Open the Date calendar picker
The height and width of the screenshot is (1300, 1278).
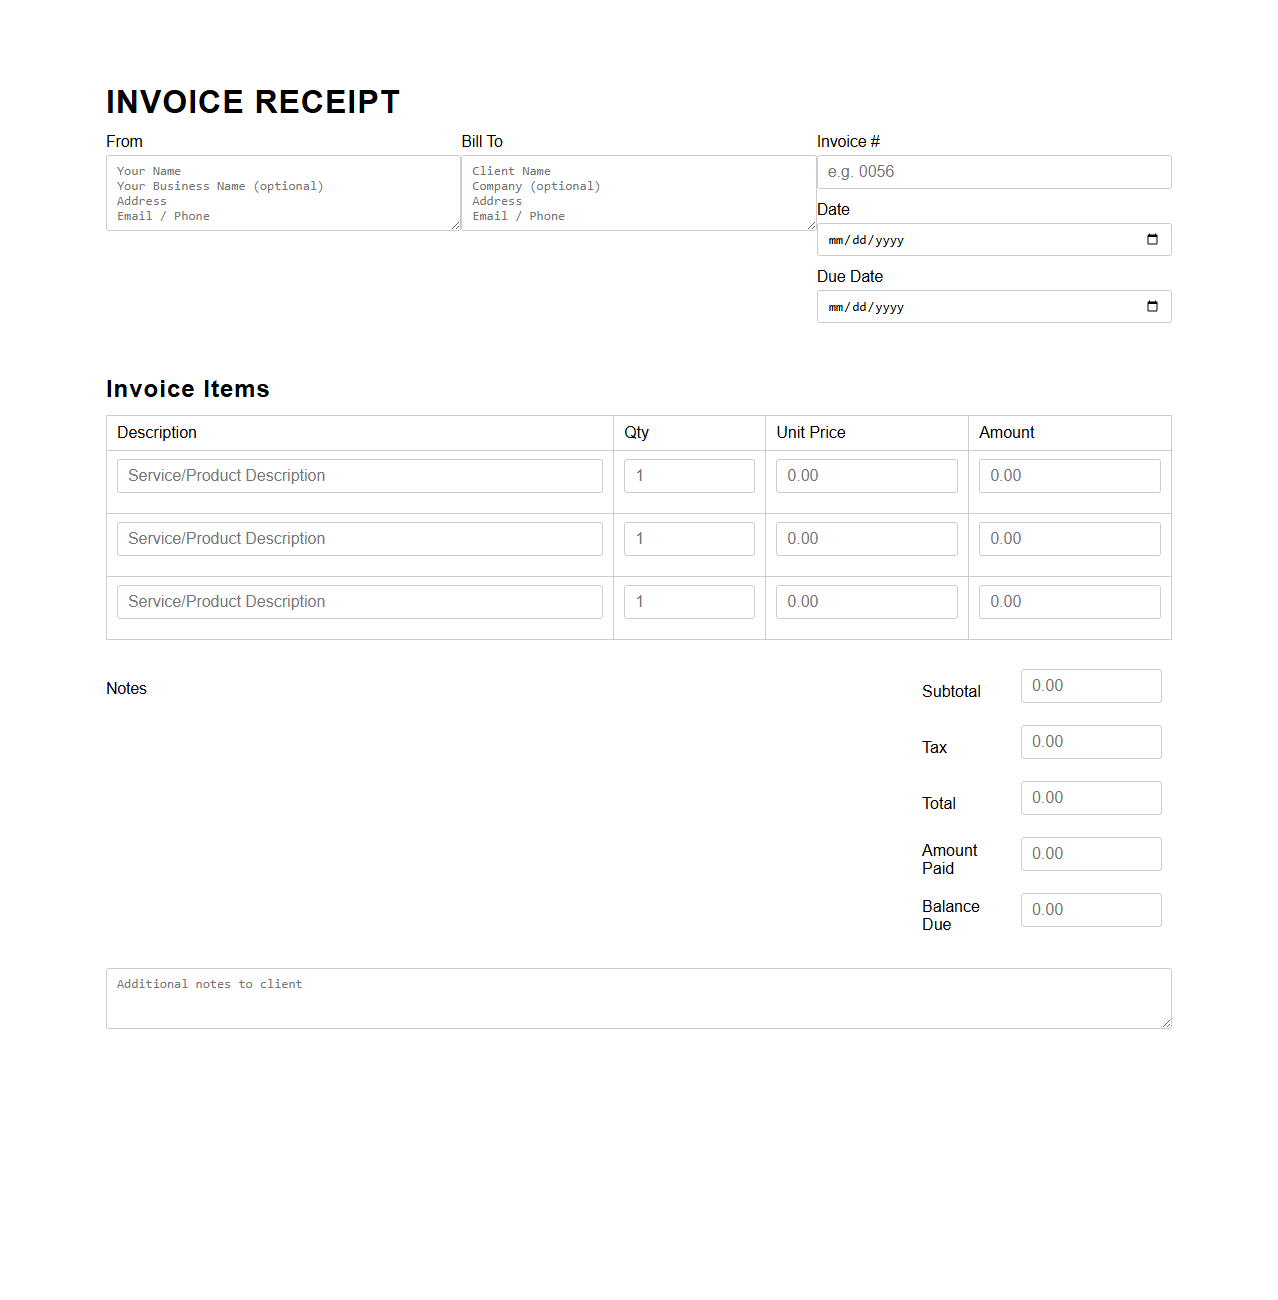[x=1152, y=239]
